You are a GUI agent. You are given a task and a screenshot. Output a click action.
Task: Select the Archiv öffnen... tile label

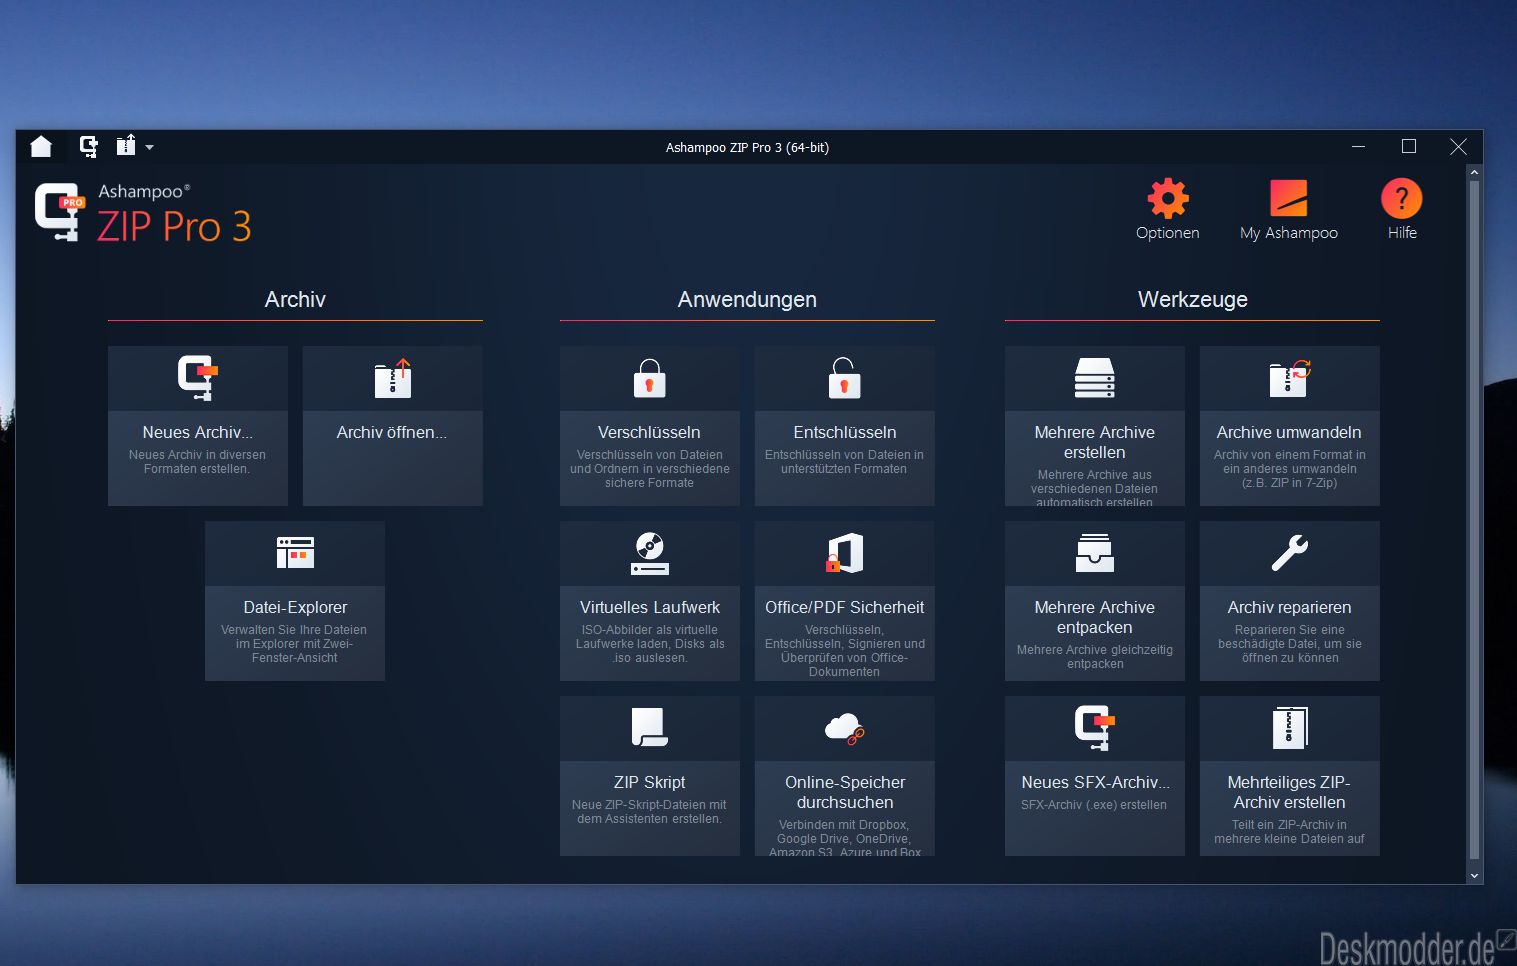[392, 432]
